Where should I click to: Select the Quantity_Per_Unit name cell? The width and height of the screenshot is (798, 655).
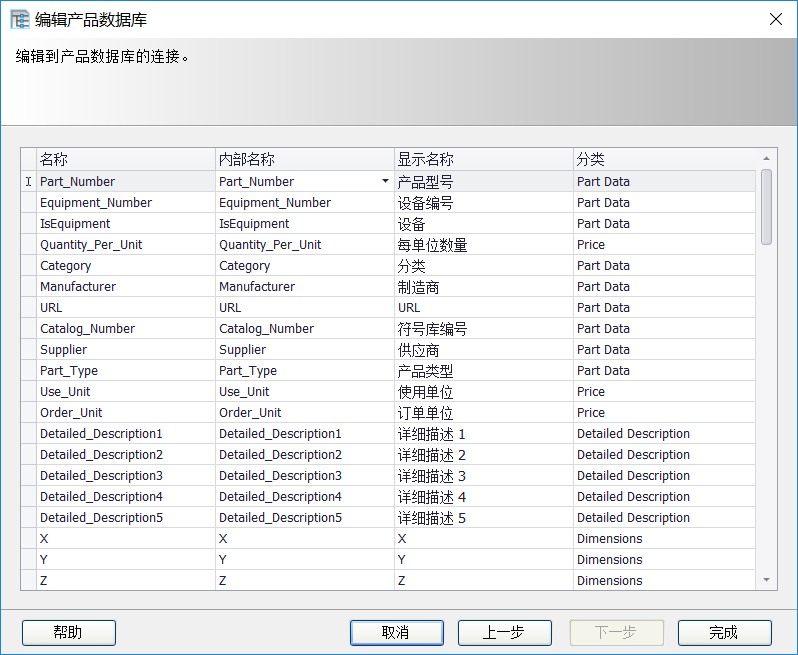tap(126, 245)
